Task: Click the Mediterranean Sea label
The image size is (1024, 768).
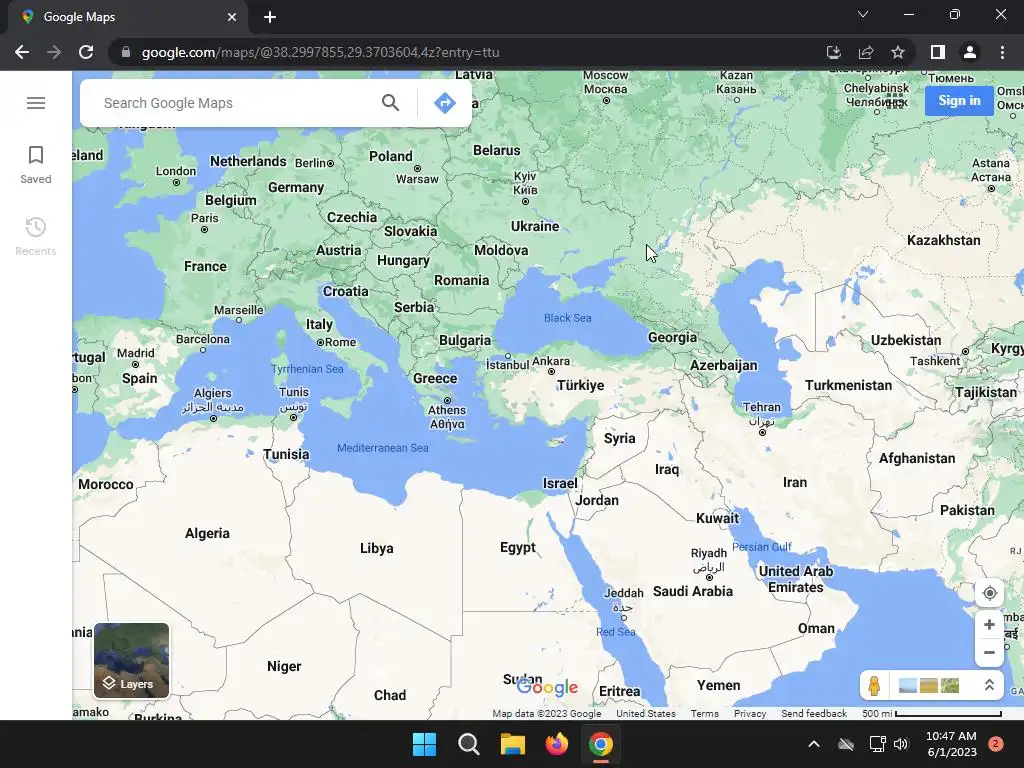Action: (383, 448)
